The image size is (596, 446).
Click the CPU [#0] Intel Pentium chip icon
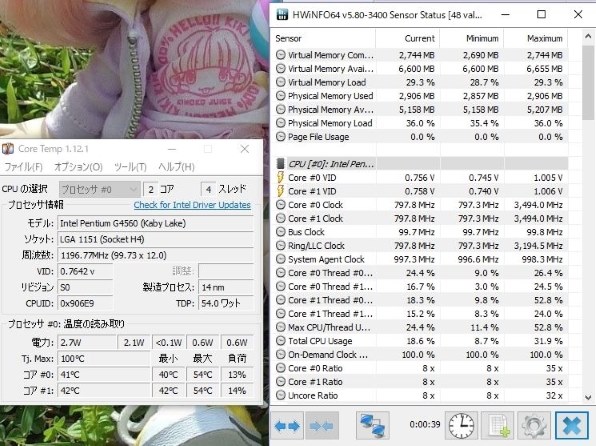[281, 164]
